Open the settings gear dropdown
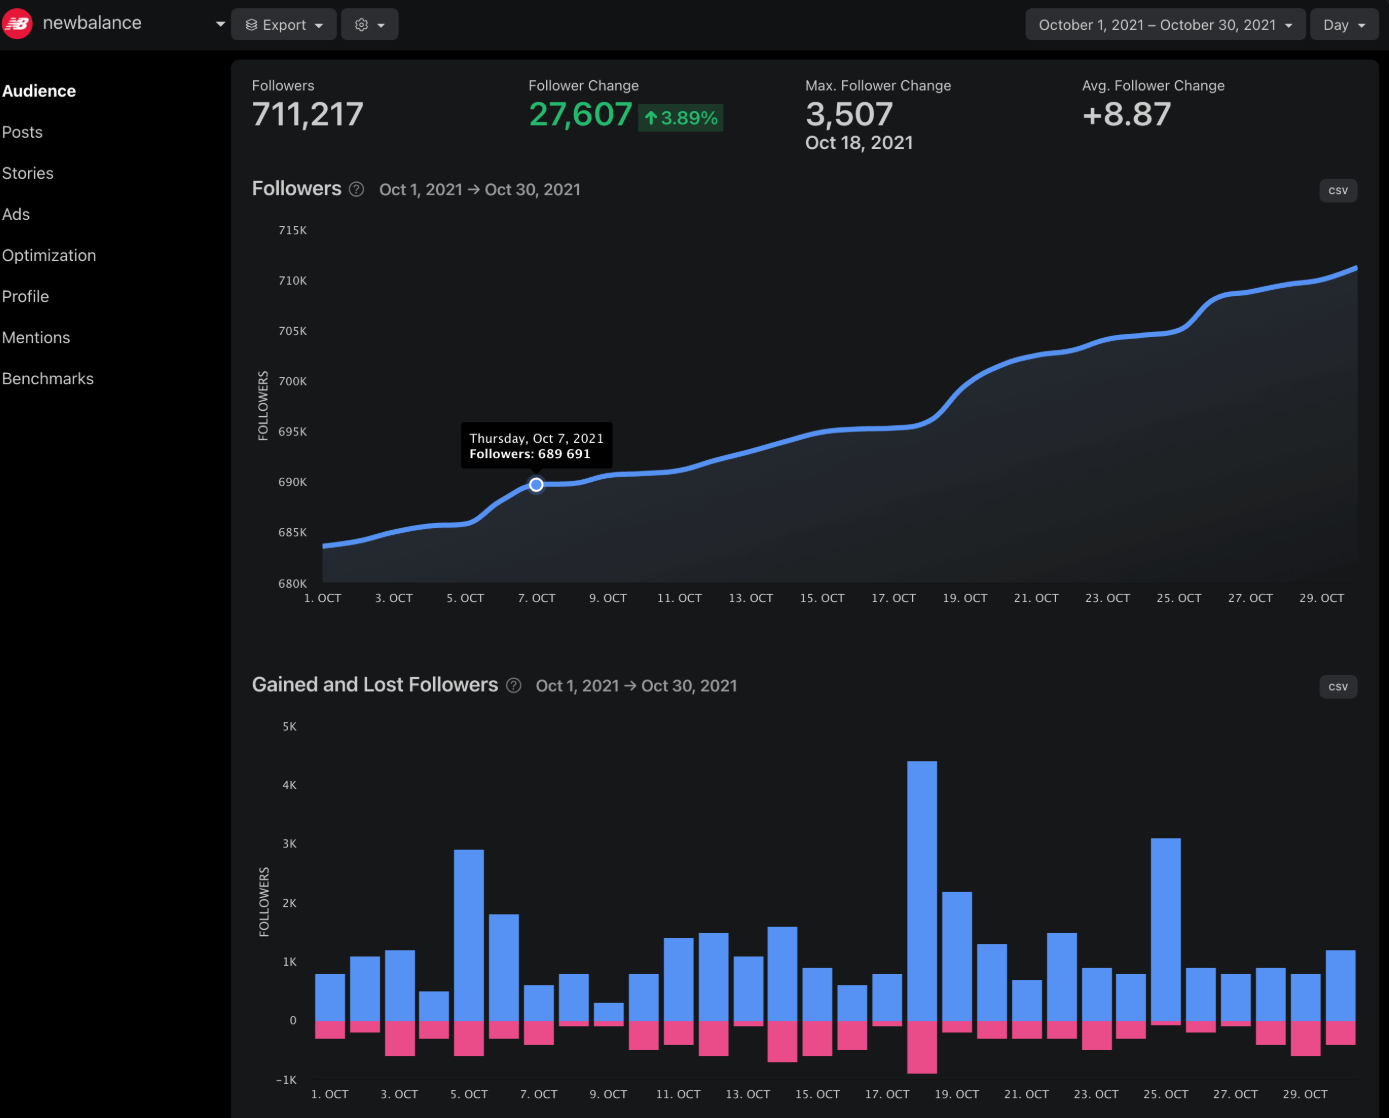1389x1118 pixels. (369, 24)
